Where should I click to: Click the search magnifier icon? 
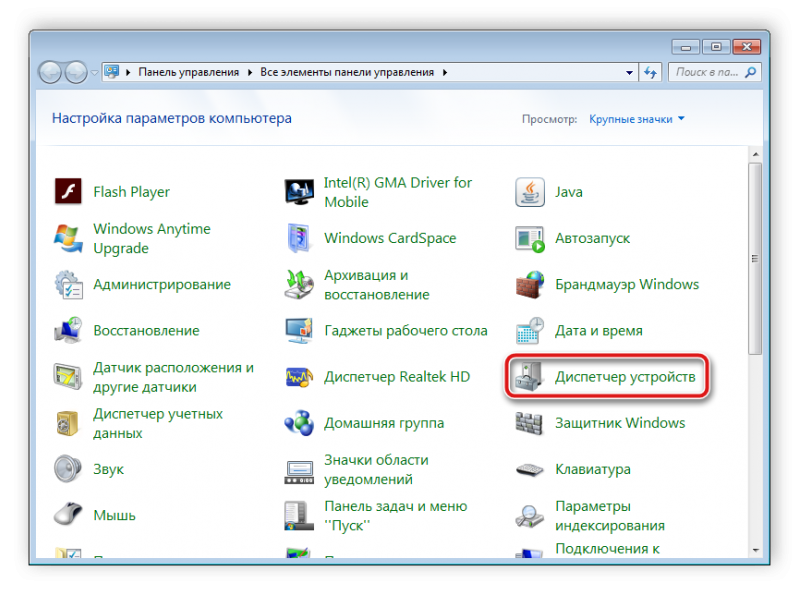(751, 72)
